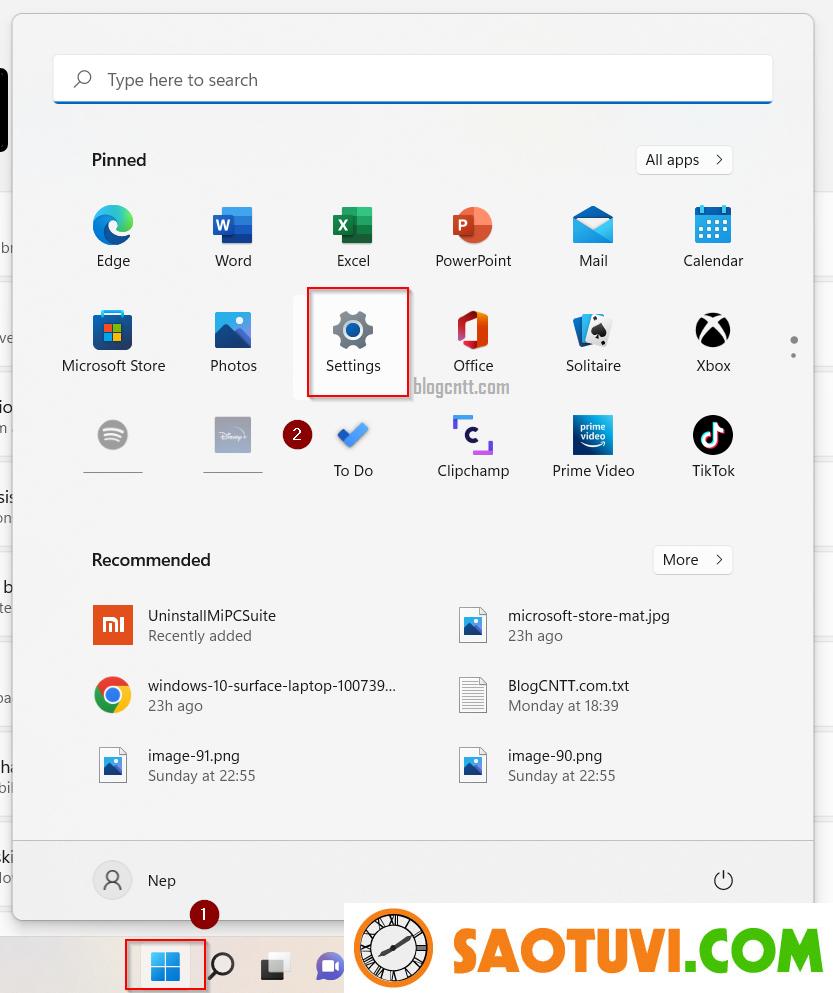The image size is (833, 993).
Task: Expand the All apps list
Action: [684, 160]
